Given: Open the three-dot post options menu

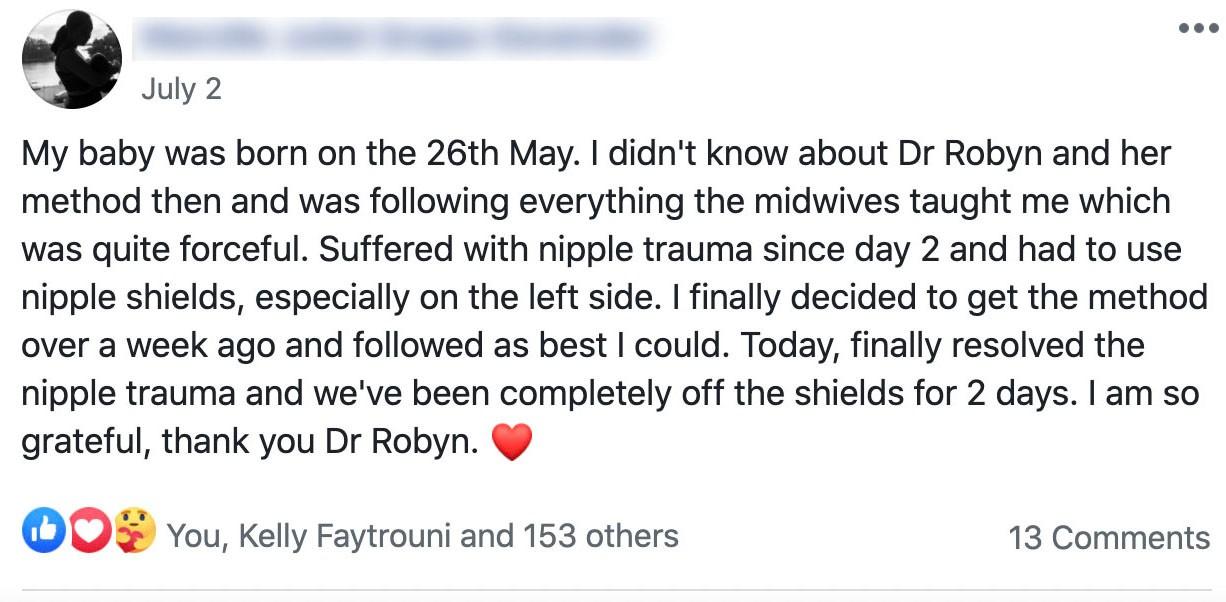Looking at the screenshot, I should pyautogui.click(x=1198, y=28).
